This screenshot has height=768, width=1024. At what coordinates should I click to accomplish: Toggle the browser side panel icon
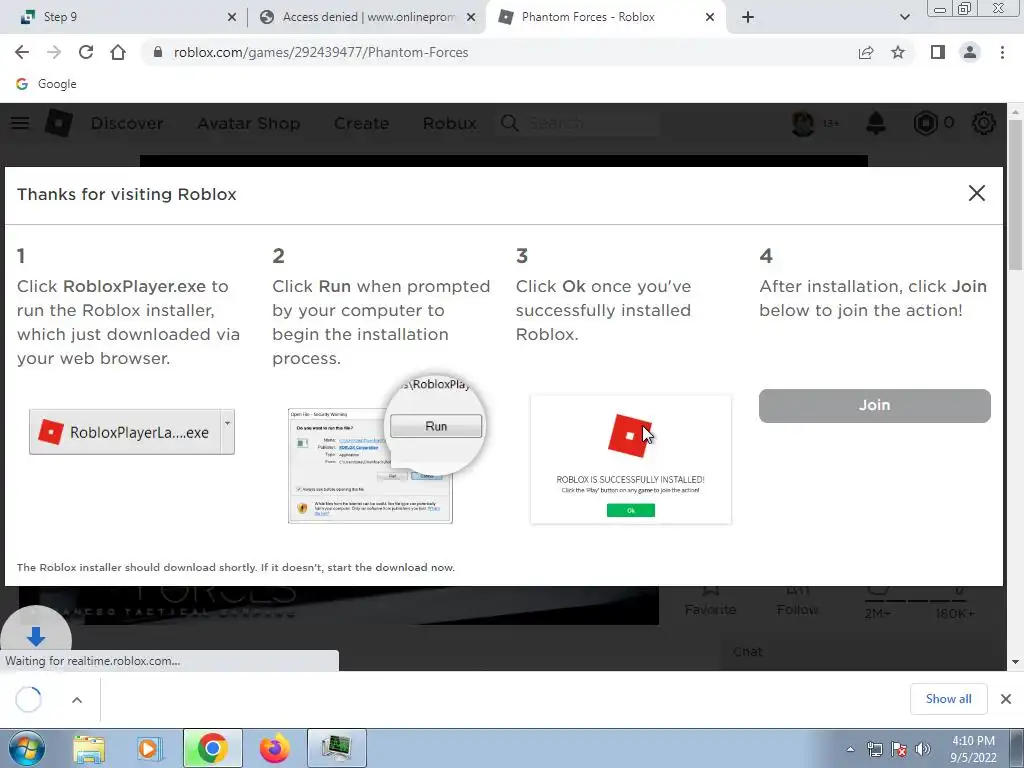[x=938, y=52]
